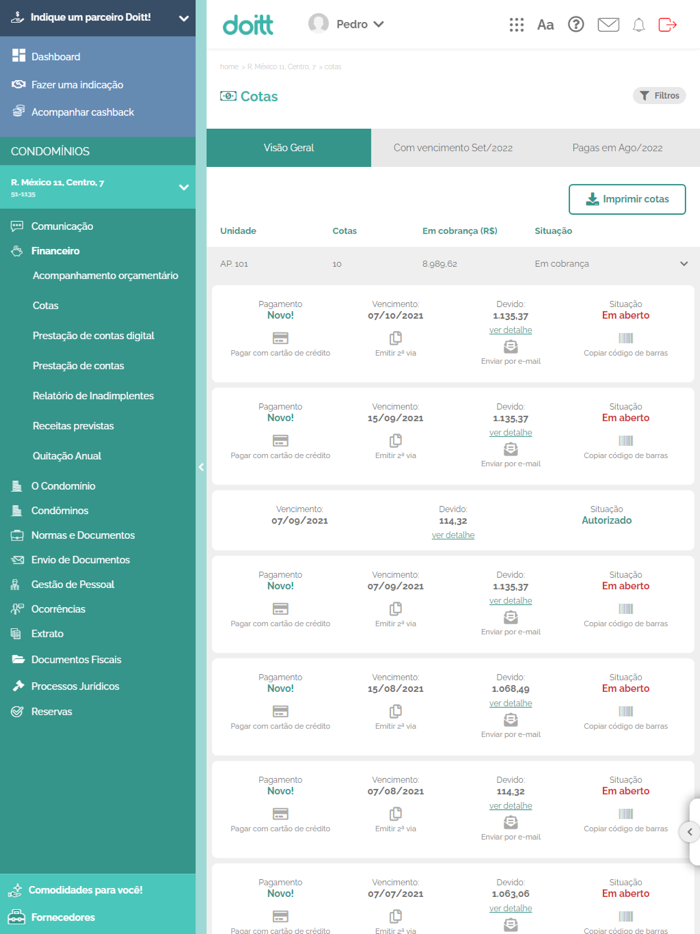This screenshot has height=934, width=700.
Task: Click send by e-mail icon for 07/10/2021
Action: [x=511, y=347]
